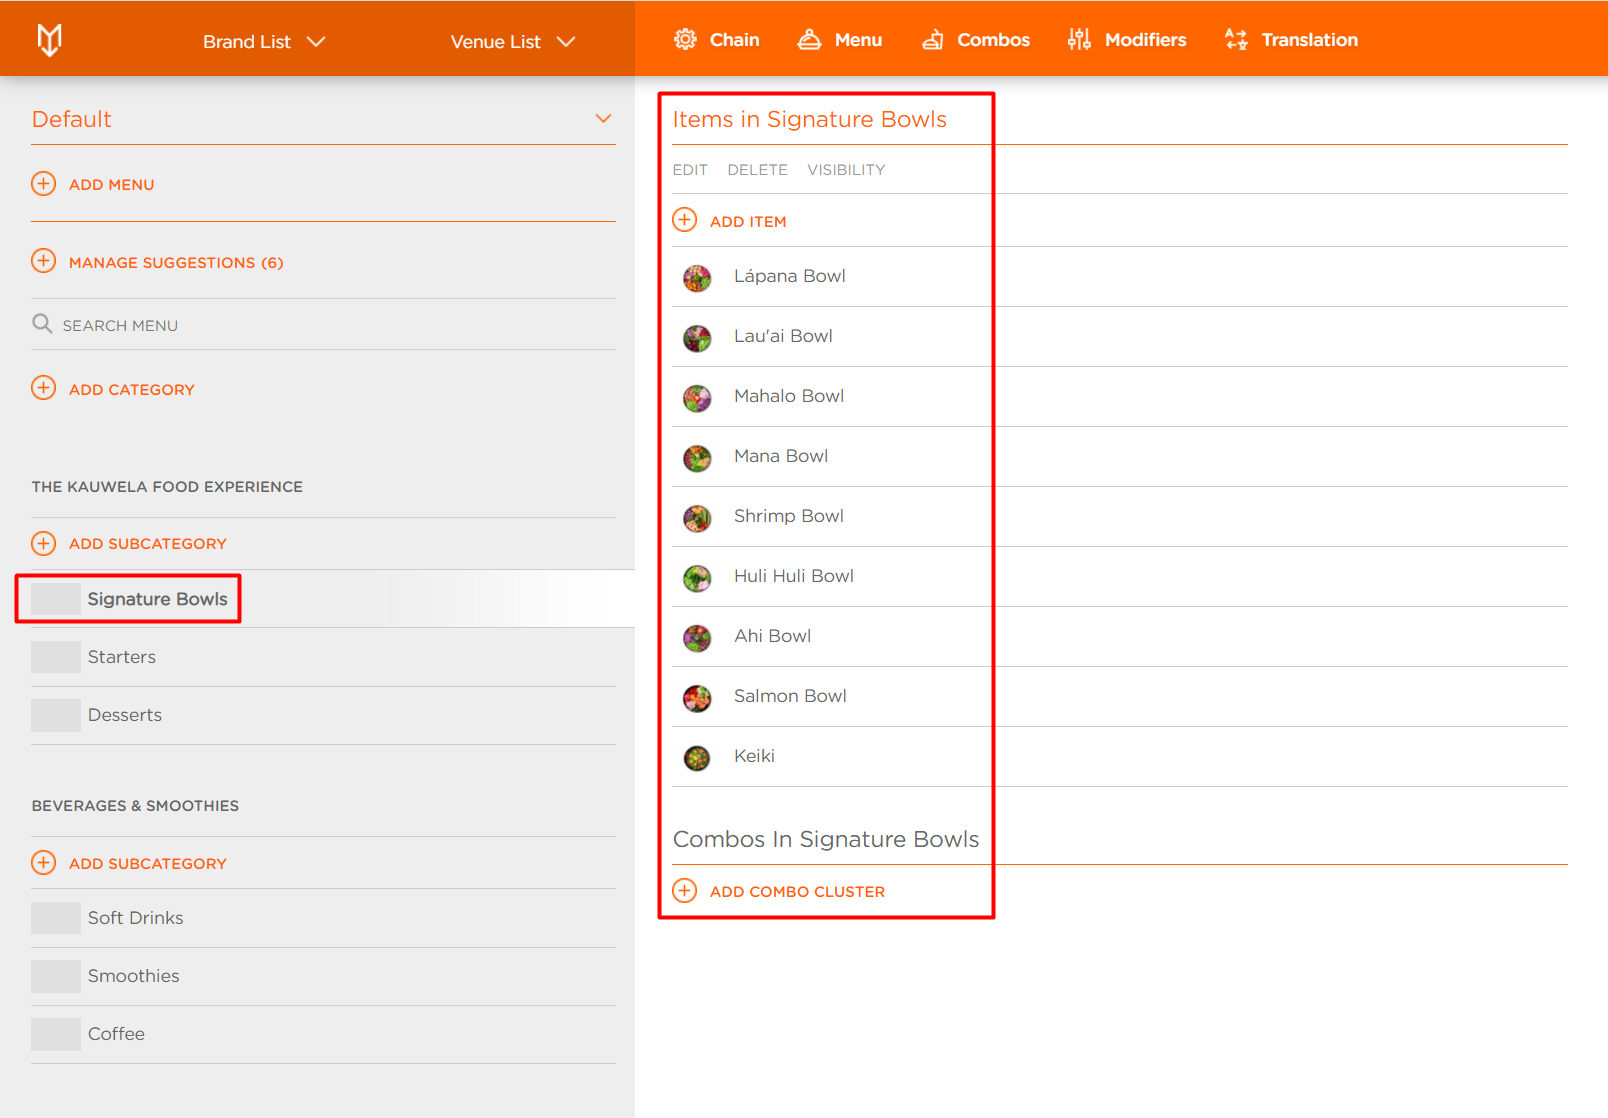Select the Mana Bowl item name
This screenshot has height=1118, width=1608.
(x=781, y=456)
